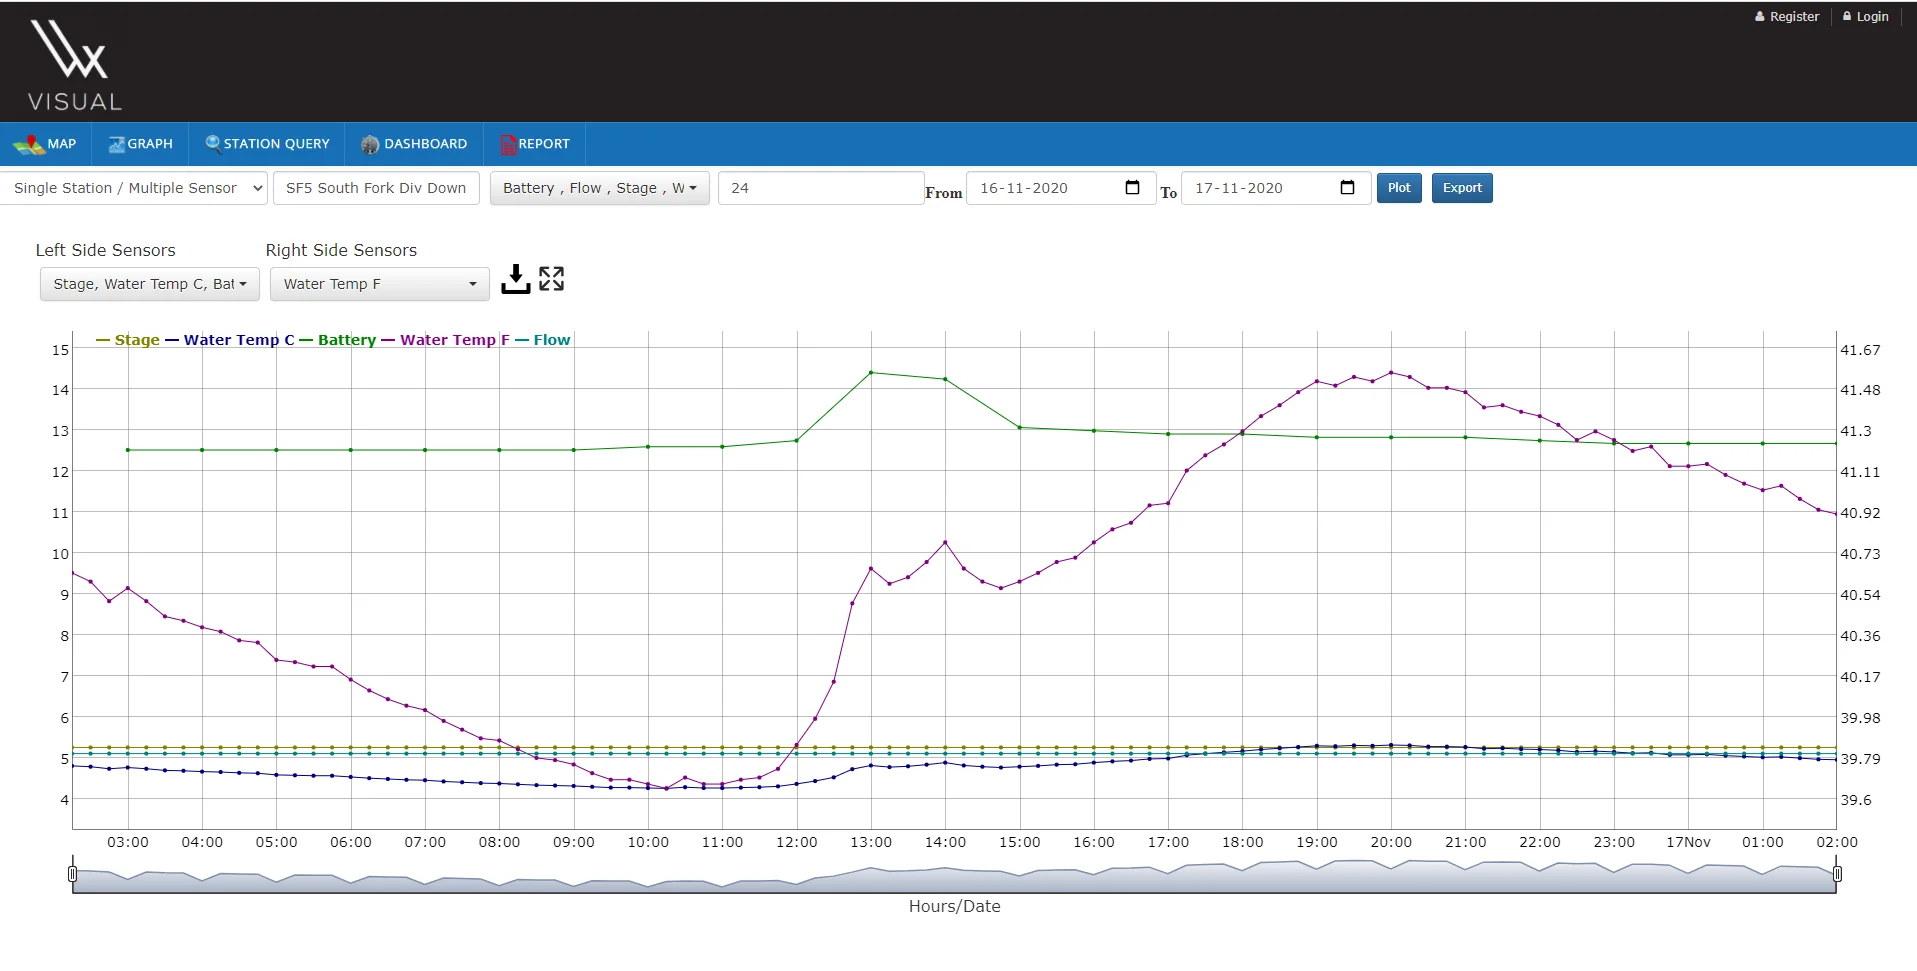
Task: Open the Report document icon
Action: (508, 144)
